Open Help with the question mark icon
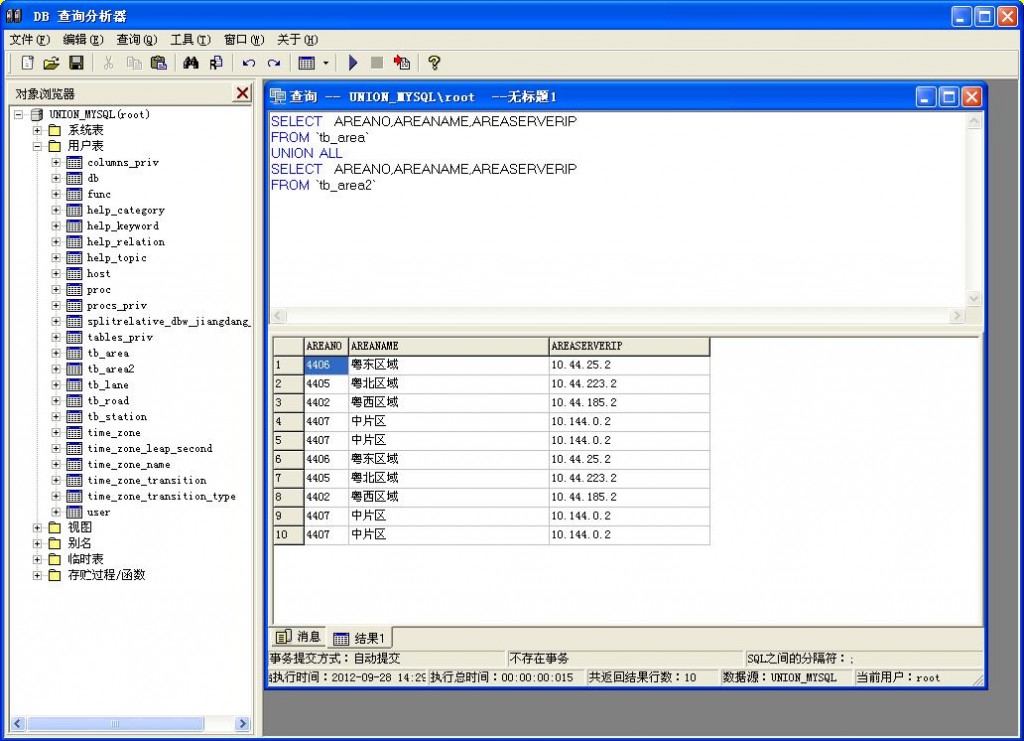The image size is (1024, 741). coord(434,63)
